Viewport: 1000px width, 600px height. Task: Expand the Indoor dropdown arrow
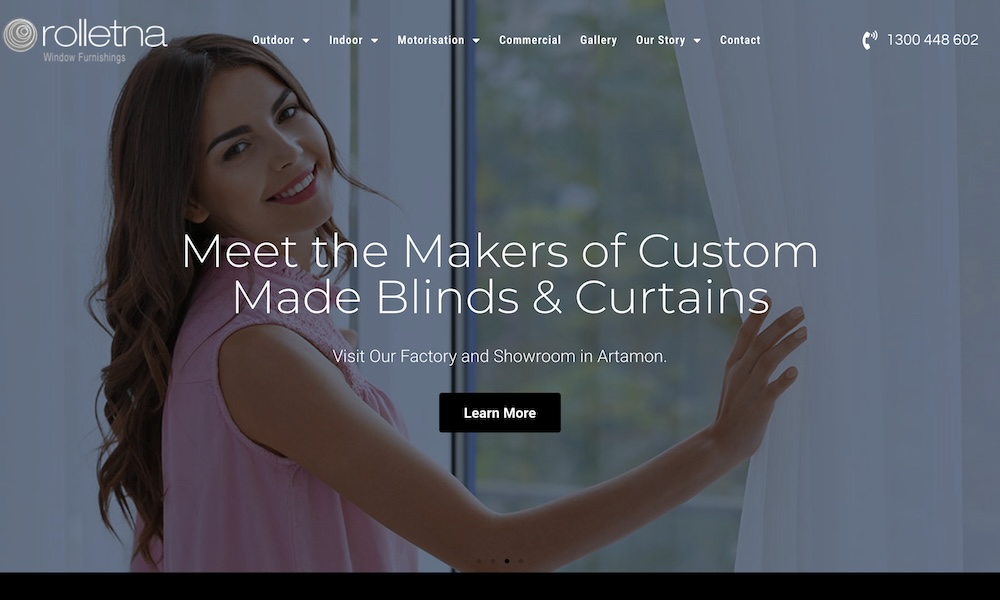pos(374,40)
